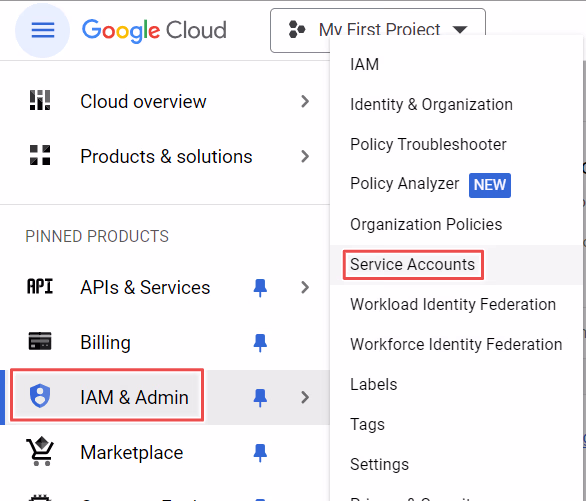Expand the APIs & Services chevron
586x501 pixels.
305,287
